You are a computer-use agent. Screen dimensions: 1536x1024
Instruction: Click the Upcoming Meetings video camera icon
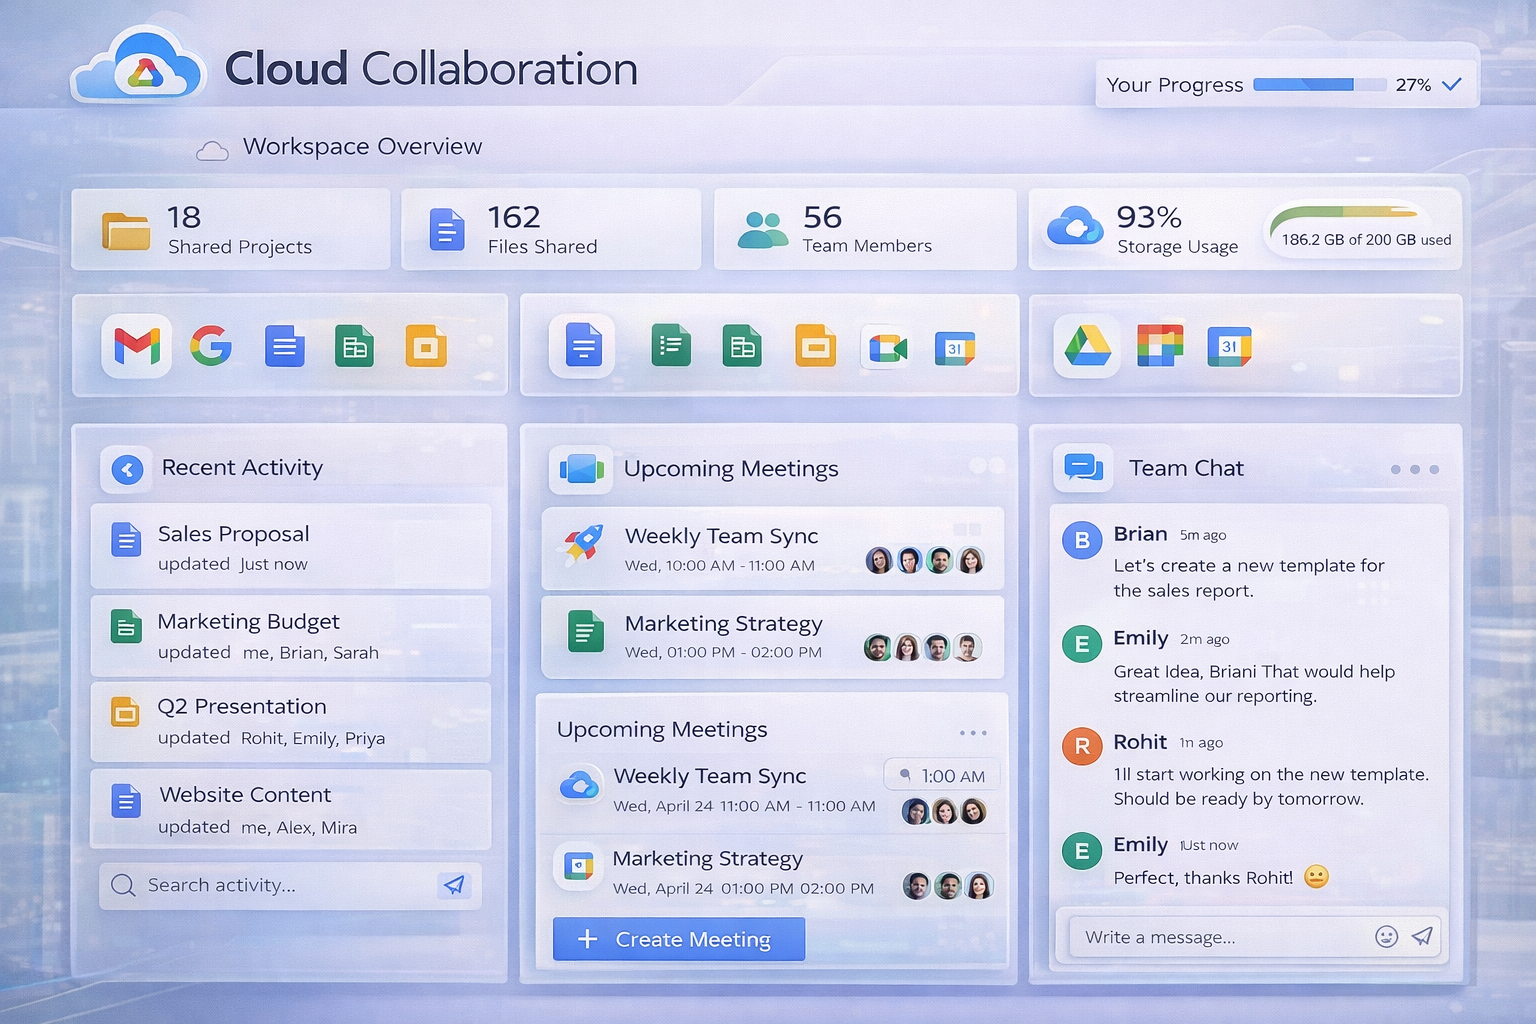pos(582,469)
